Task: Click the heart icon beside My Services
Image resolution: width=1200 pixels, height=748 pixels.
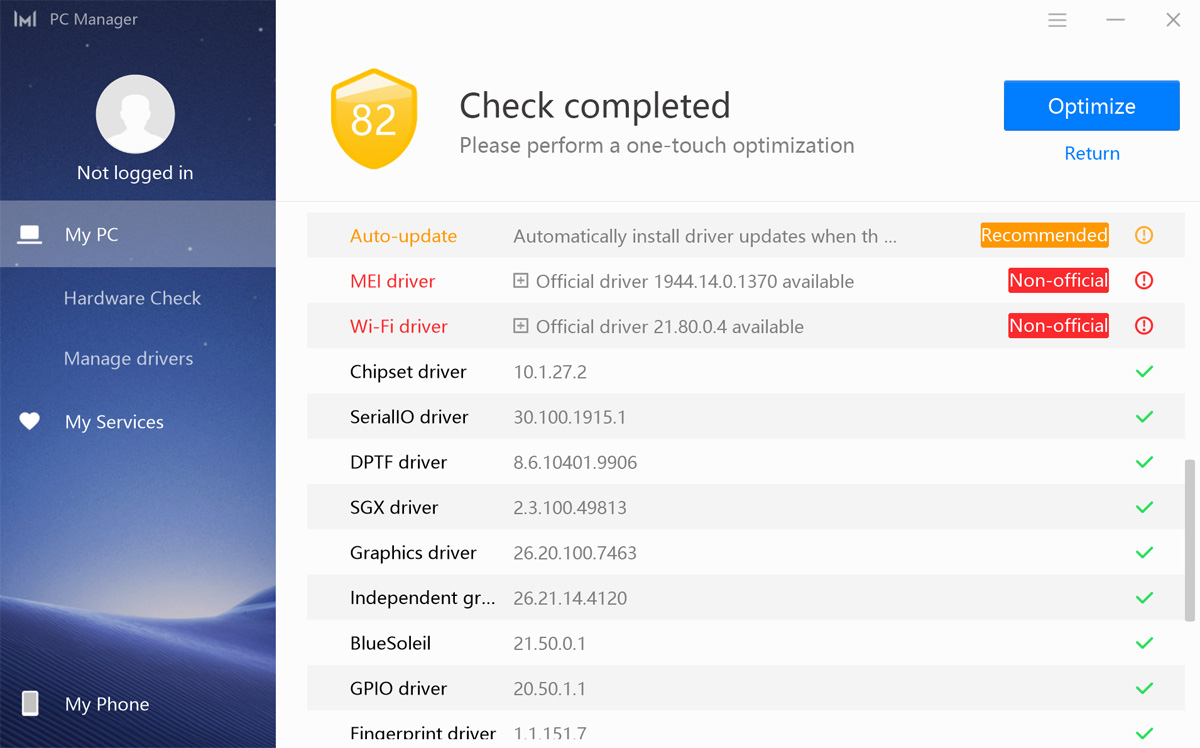Action: coord(30,421)
